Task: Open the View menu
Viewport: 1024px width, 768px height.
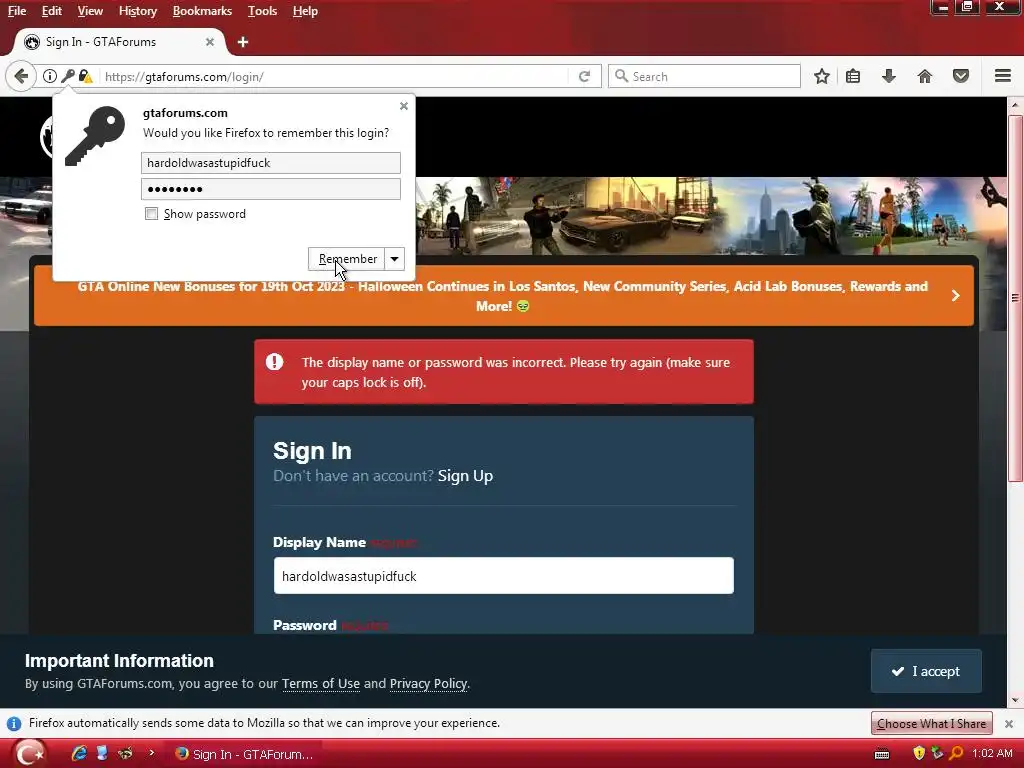Action: (x=90, y=11)
